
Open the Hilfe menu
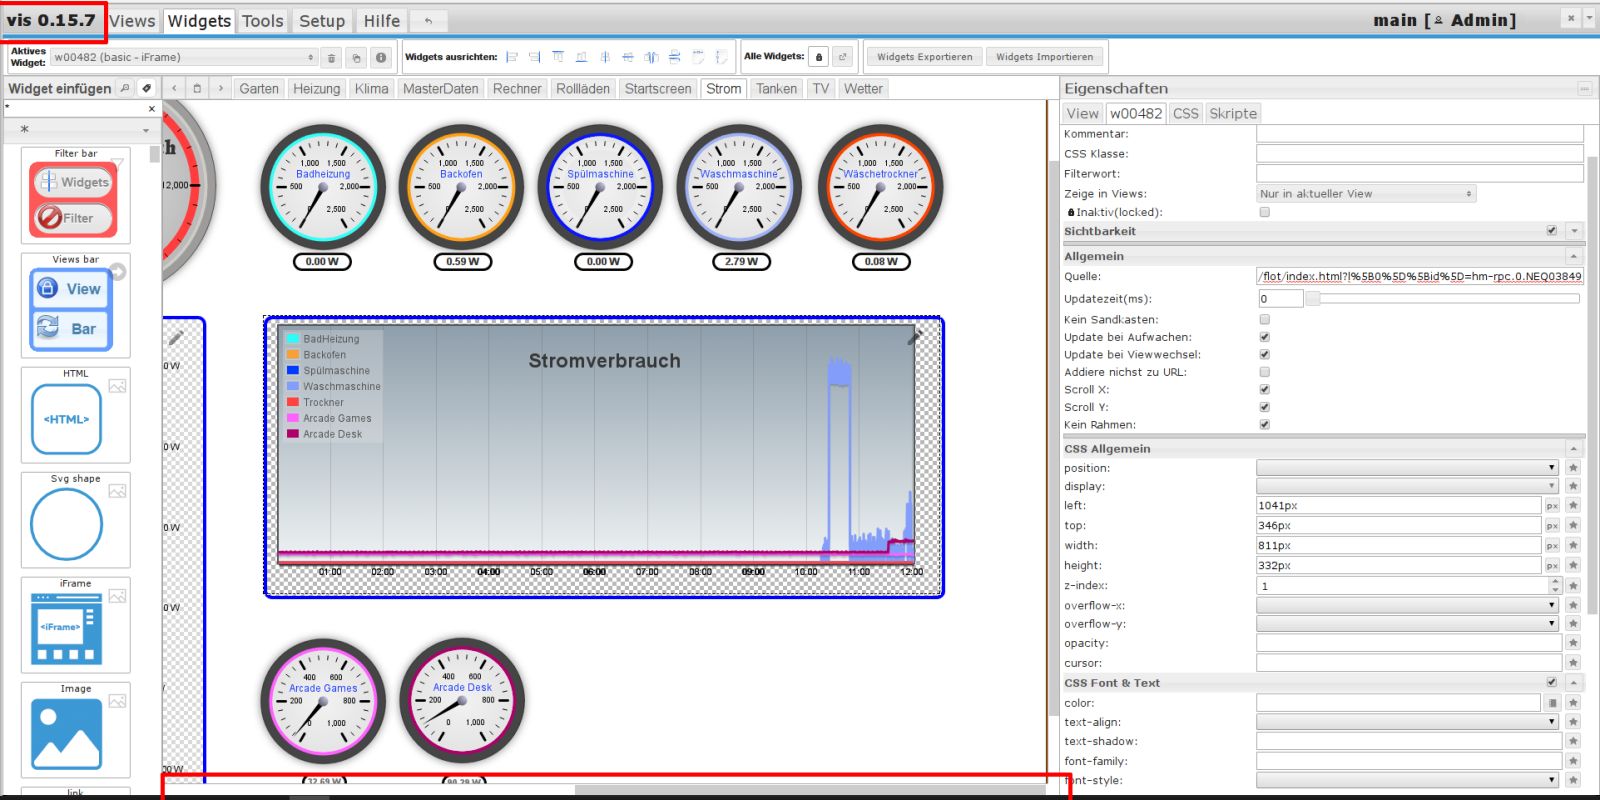coord(382,21)
